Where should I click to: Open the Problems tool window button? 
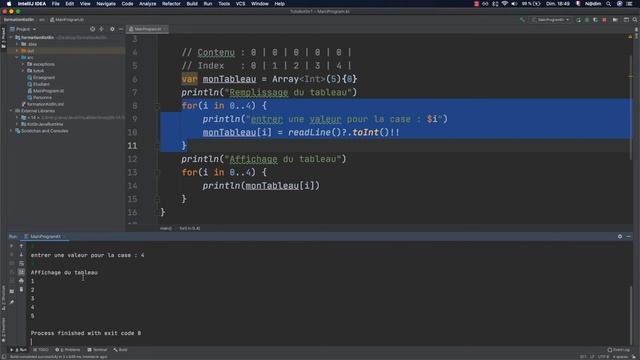(x=68, y=350)
